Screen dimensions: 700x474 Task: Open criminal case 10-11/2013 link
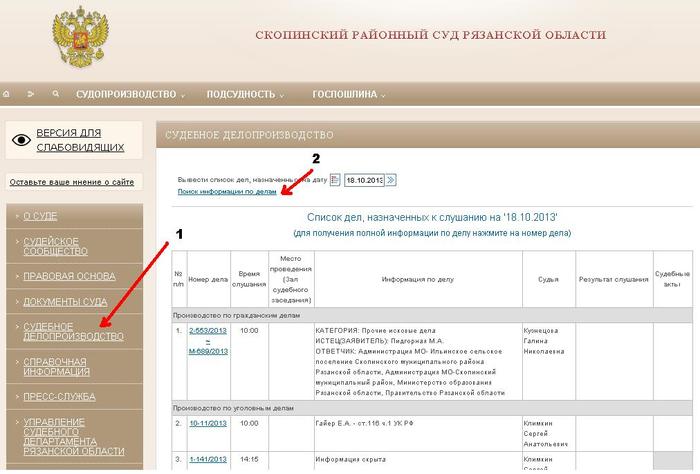(x=208, y=424)
